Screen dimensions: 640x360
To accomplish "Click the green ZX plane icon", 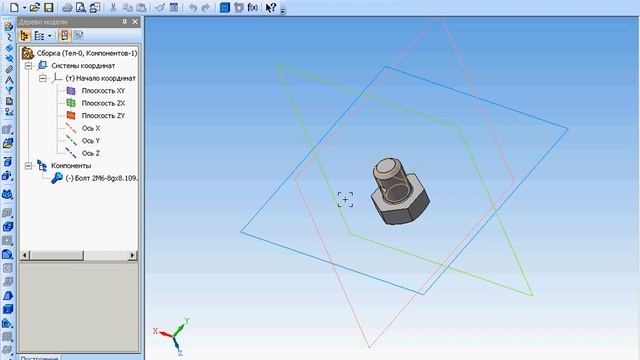I will click(71, 103).
